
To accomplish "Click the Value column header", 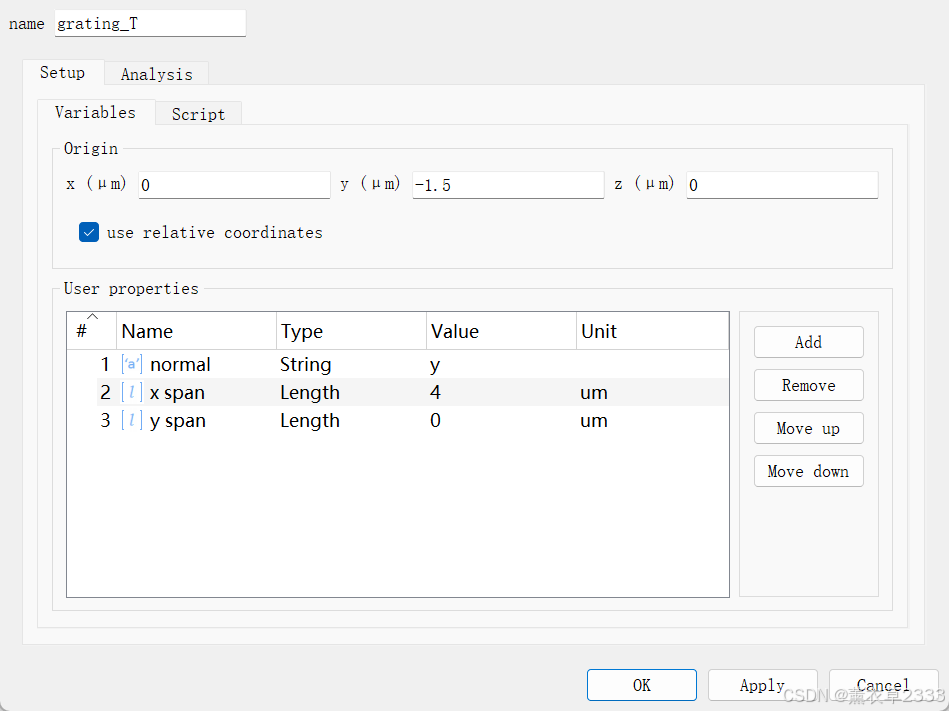I will click(501, 331).
